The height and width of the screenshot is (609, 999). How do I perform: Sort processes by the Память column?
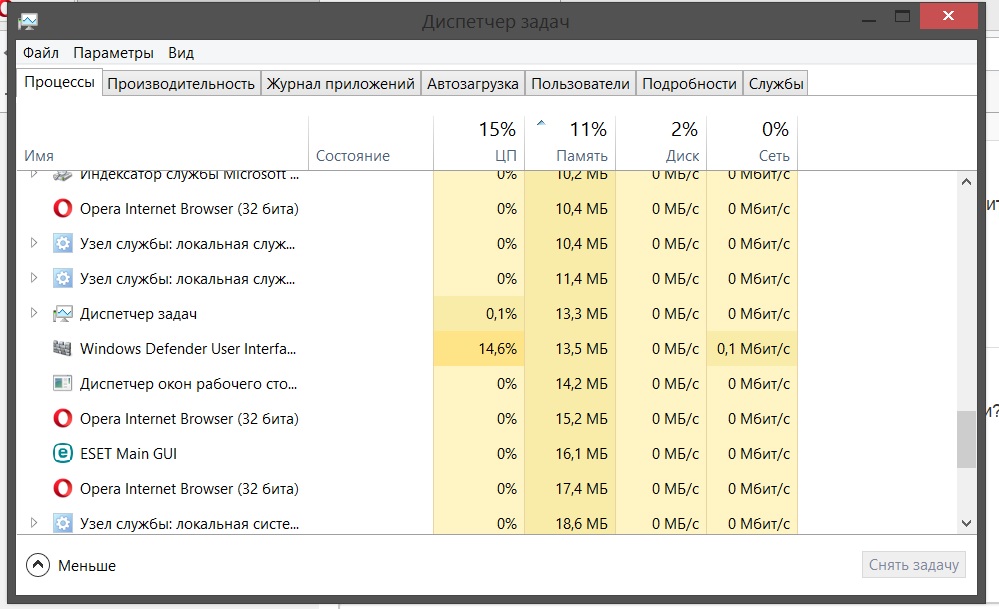coord(570,143)
